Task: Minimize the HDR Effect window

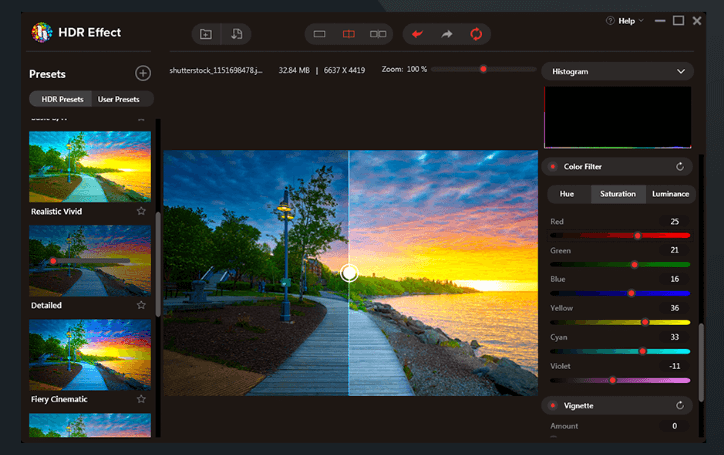Action: click(x=660, y=21)
